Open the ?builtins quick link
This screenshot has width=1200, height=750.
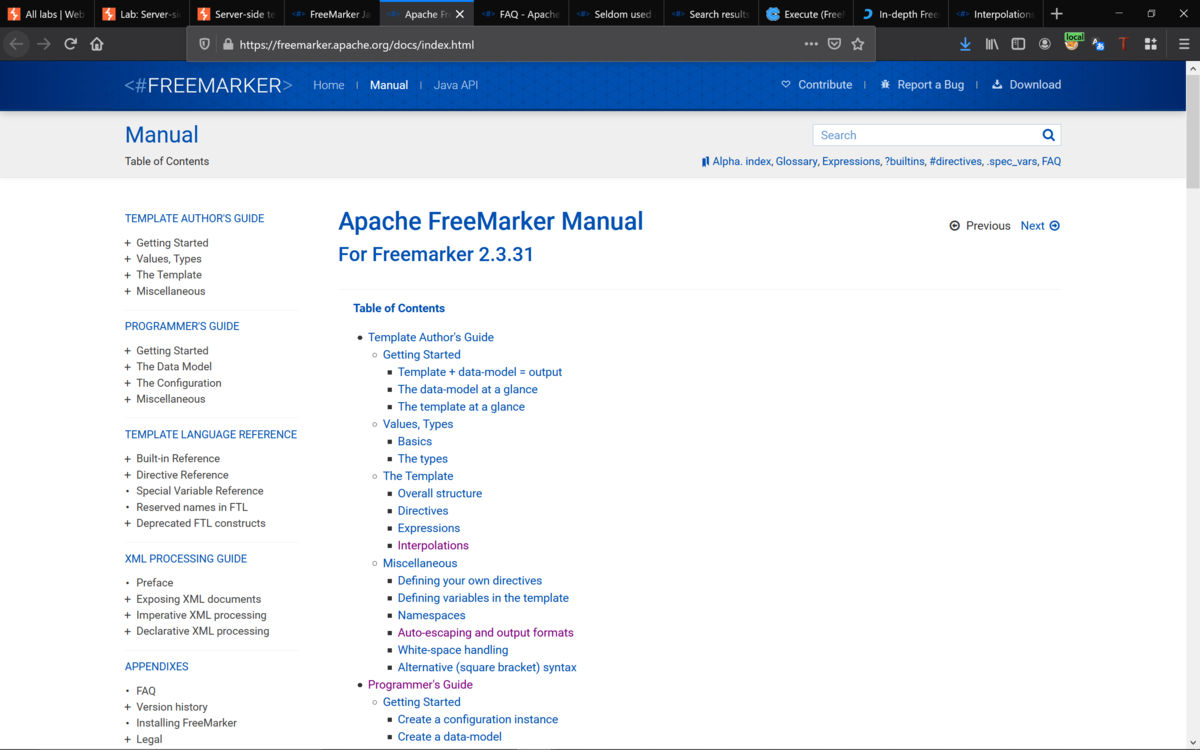904,161
